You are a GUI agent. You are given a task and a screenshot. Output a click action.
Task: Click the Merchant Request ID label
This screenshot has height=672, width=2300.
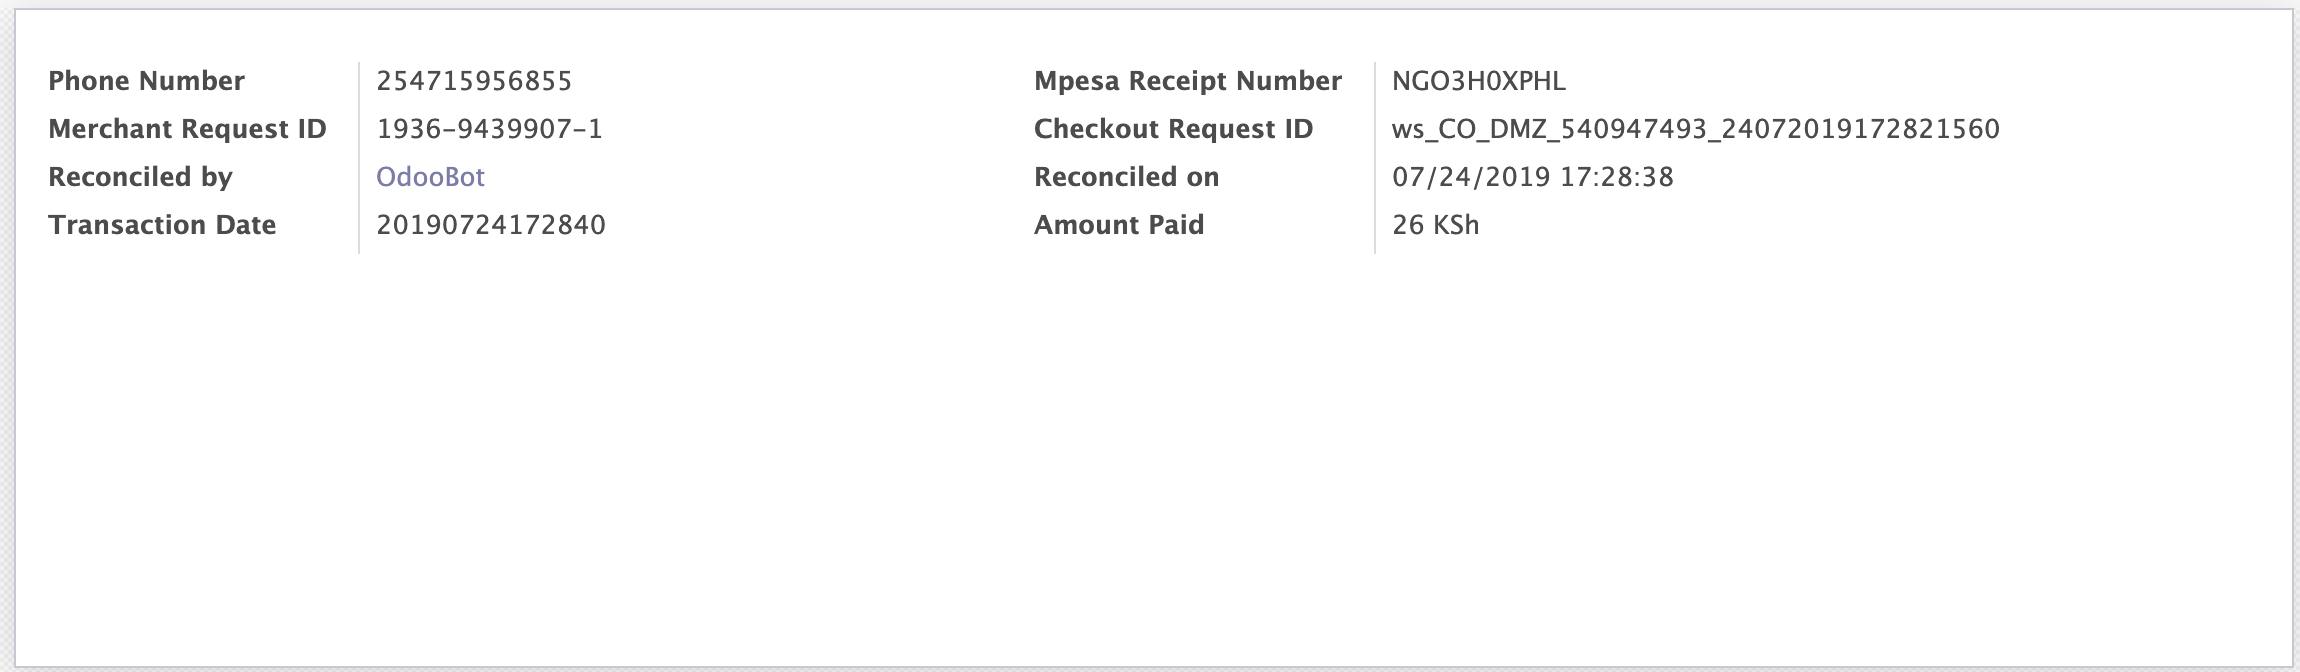coord(187,129)
